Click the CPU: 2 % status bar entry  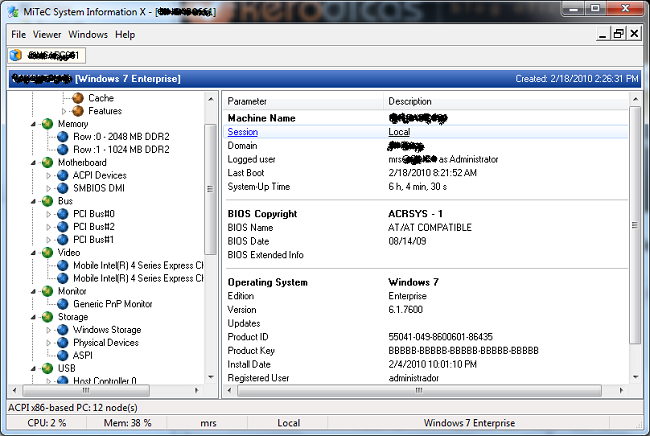coord(46,423)
